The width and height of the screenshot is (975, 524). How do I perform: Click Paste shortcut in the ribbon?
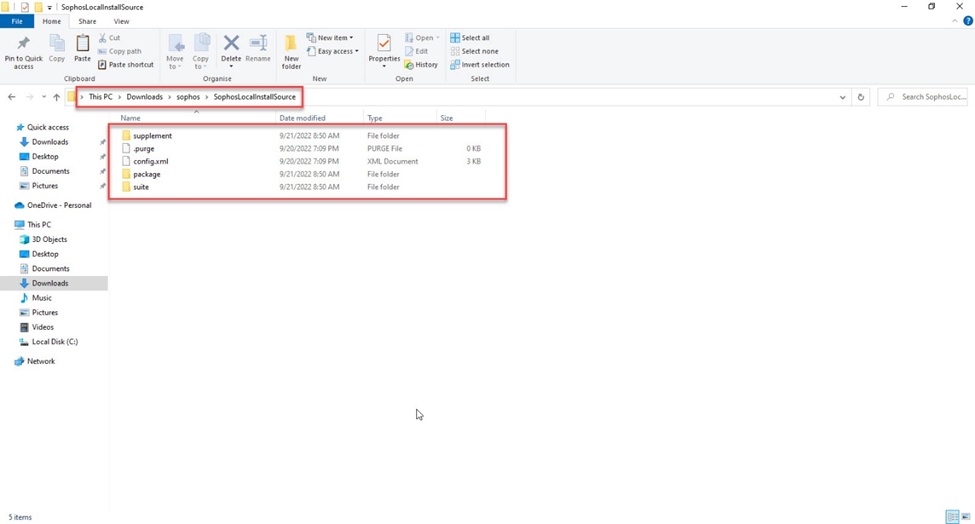(x=126, y=65)
